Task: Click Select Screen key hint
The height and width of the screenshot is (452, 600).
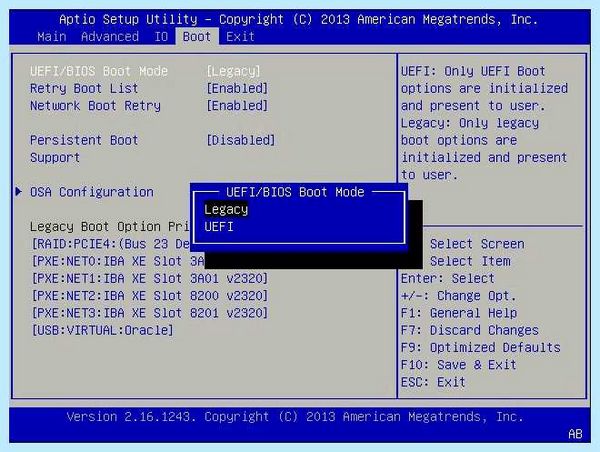Action: [477, 244]
